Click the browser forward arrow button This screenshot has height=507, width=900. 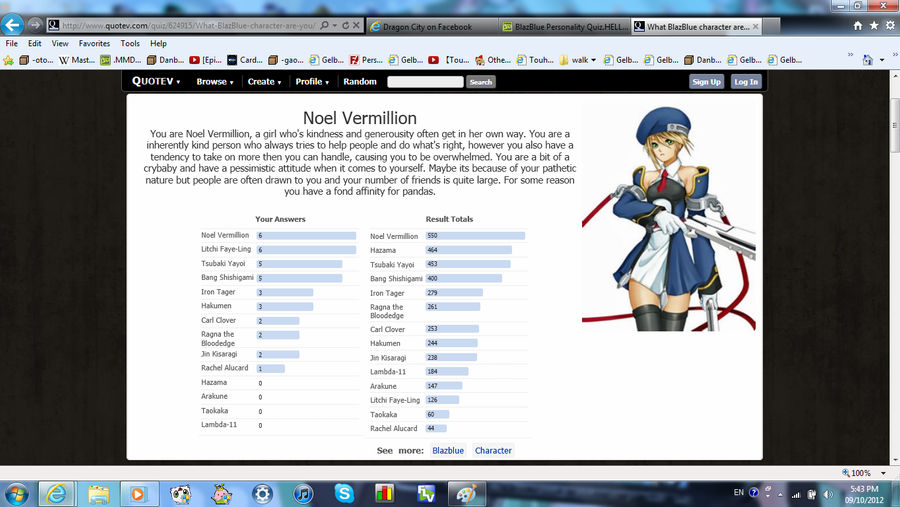pos(35,25)
